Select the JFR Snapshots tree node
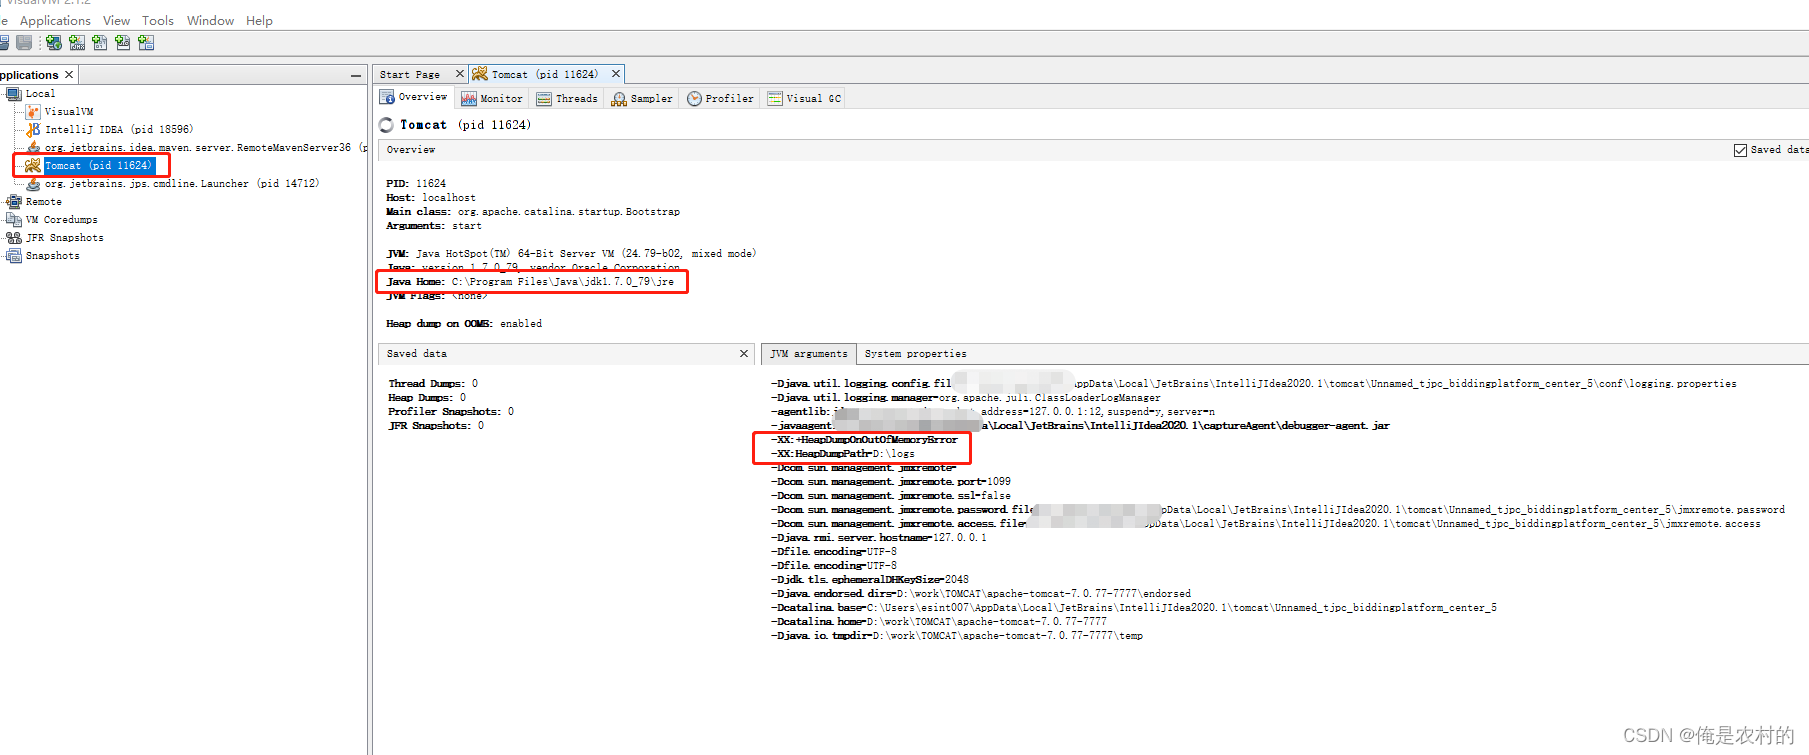Viewport: 1809px width, 755px height. [x=64, y=238]
